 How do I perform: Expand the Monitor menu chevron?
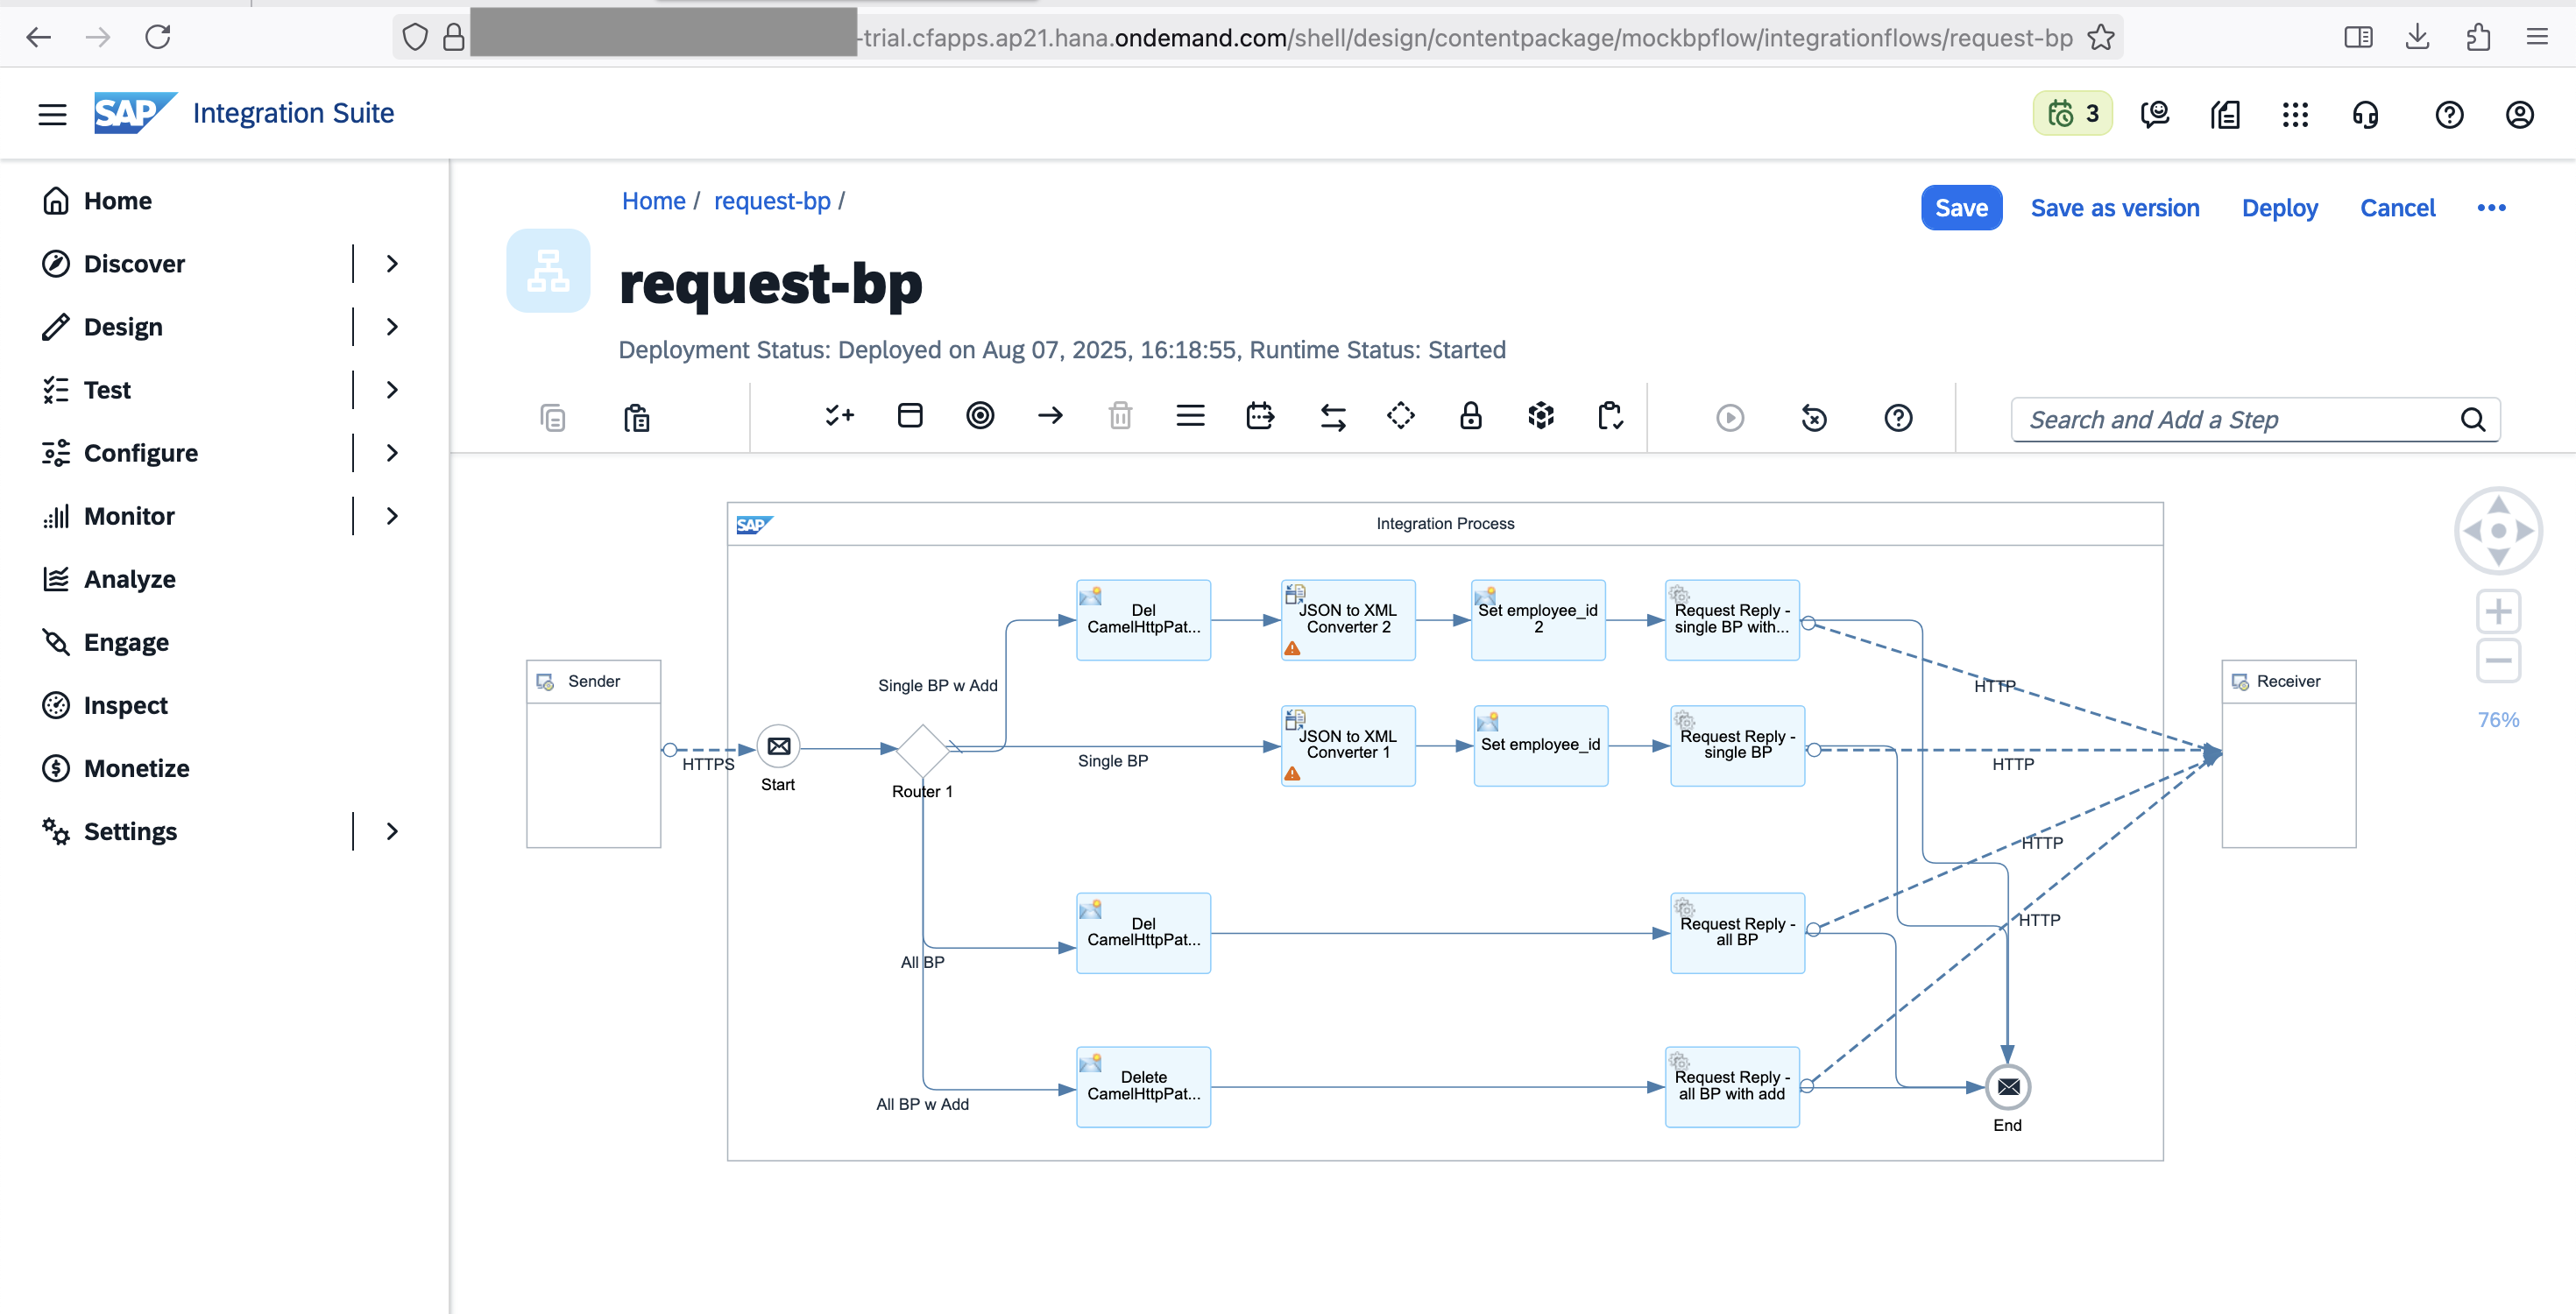tap(392, 516)
